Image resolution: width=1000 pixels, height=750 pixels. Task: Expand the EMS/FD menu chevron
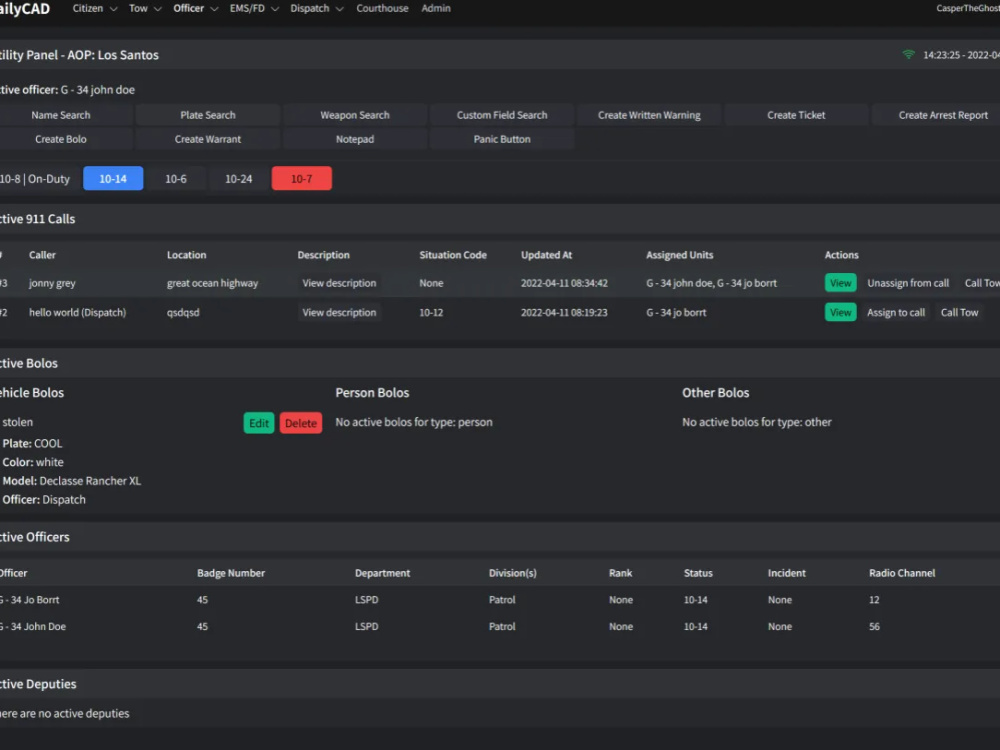tap(275, 9)
